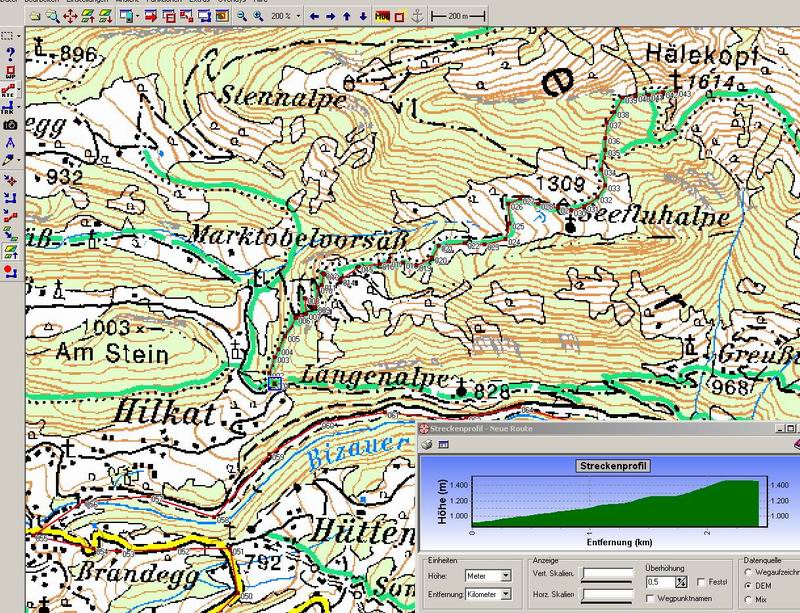Screen dimensions: 800x613
Task: Click the anchor icon in the top toolbar
Action: pos(417,16)
